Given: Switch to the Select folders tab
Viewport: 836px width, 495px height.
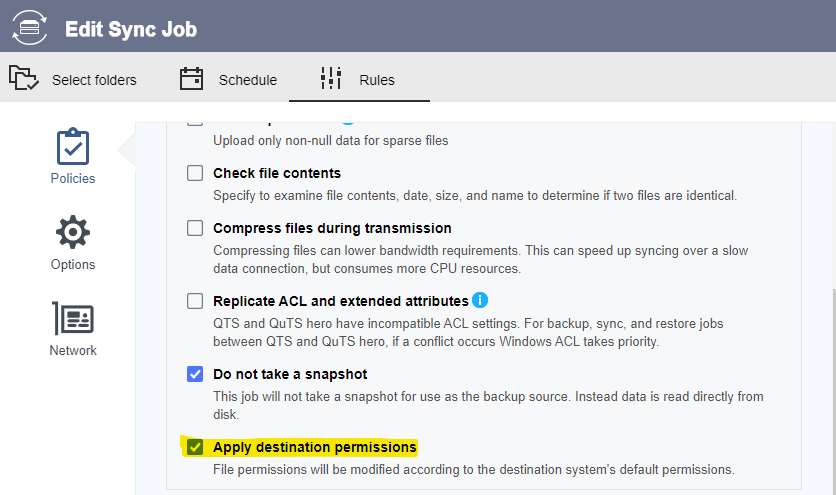Looking at the screenshot, I should (x=73, y=80).
